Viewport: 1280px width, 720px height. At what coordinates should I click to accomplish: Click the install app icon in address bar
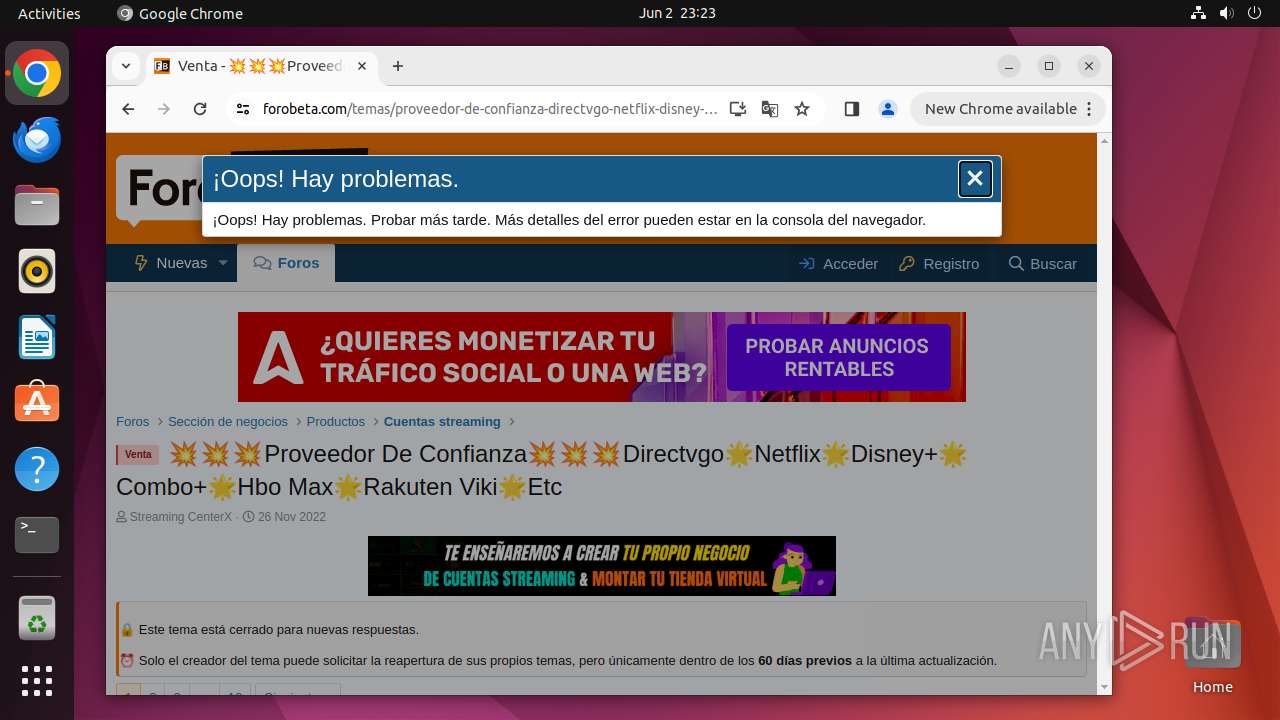pos(738,109)
